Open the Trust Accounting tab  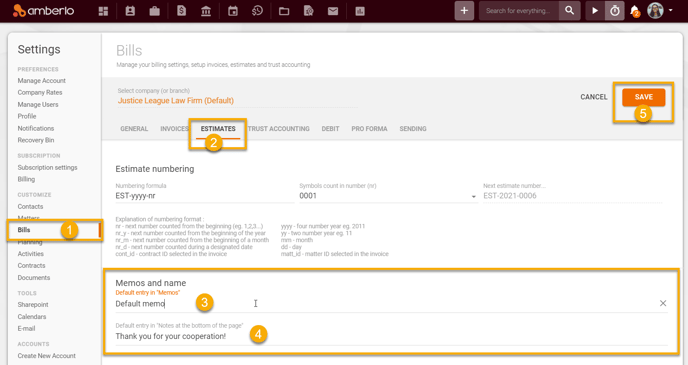(279, 129)
